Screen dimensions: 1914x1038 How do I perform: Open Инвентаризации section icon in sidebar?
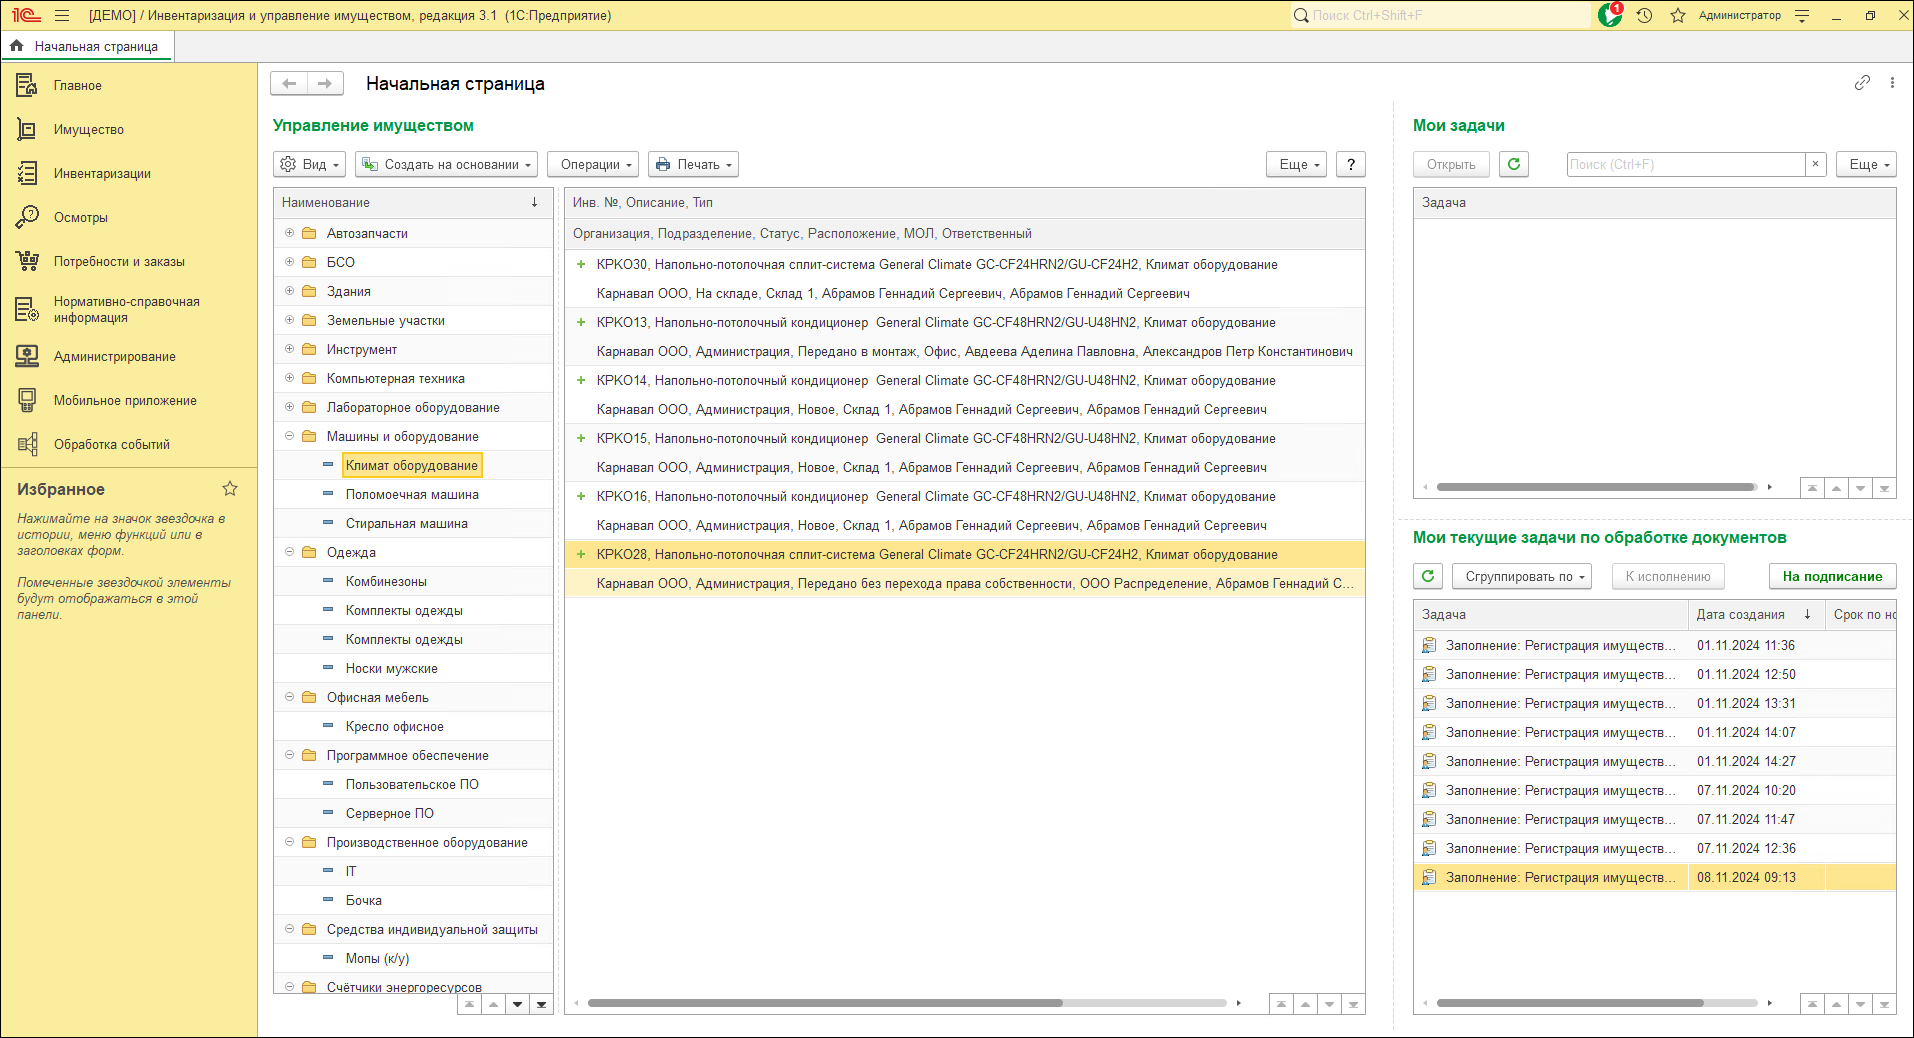27,173
